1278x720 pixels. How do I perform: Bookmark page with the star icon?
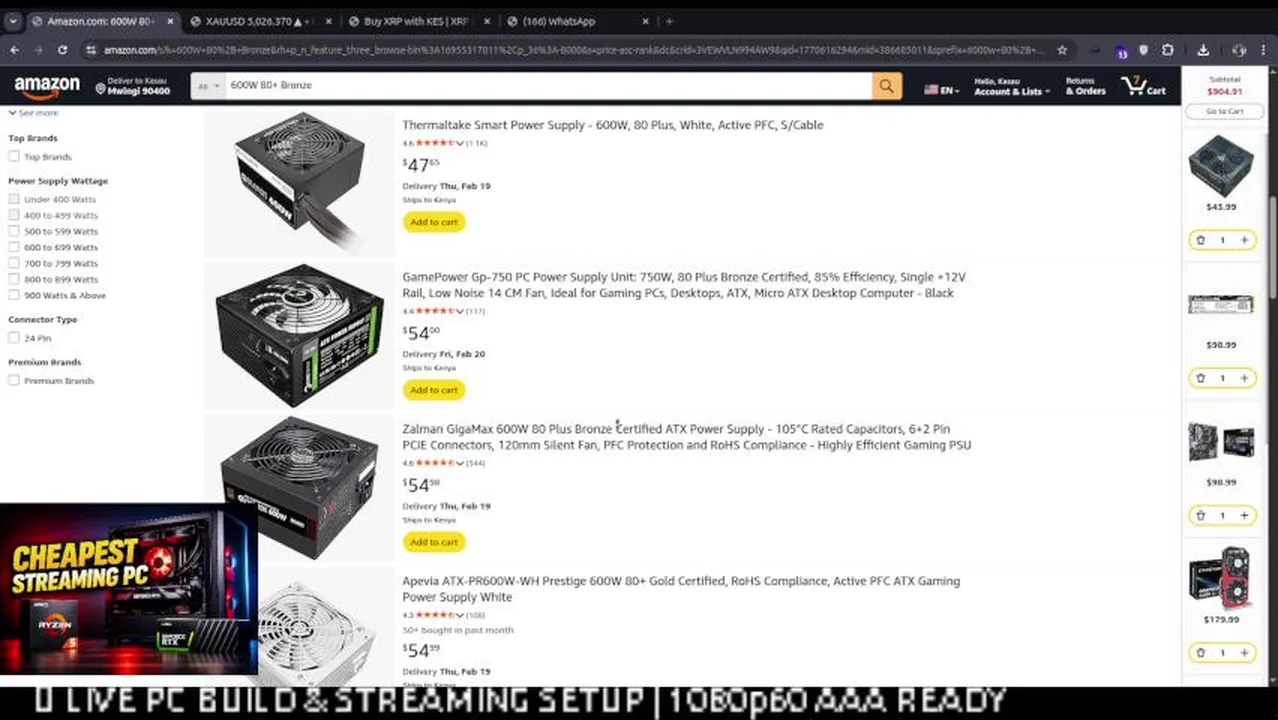pyautogui.click(x=1062, y=50)
